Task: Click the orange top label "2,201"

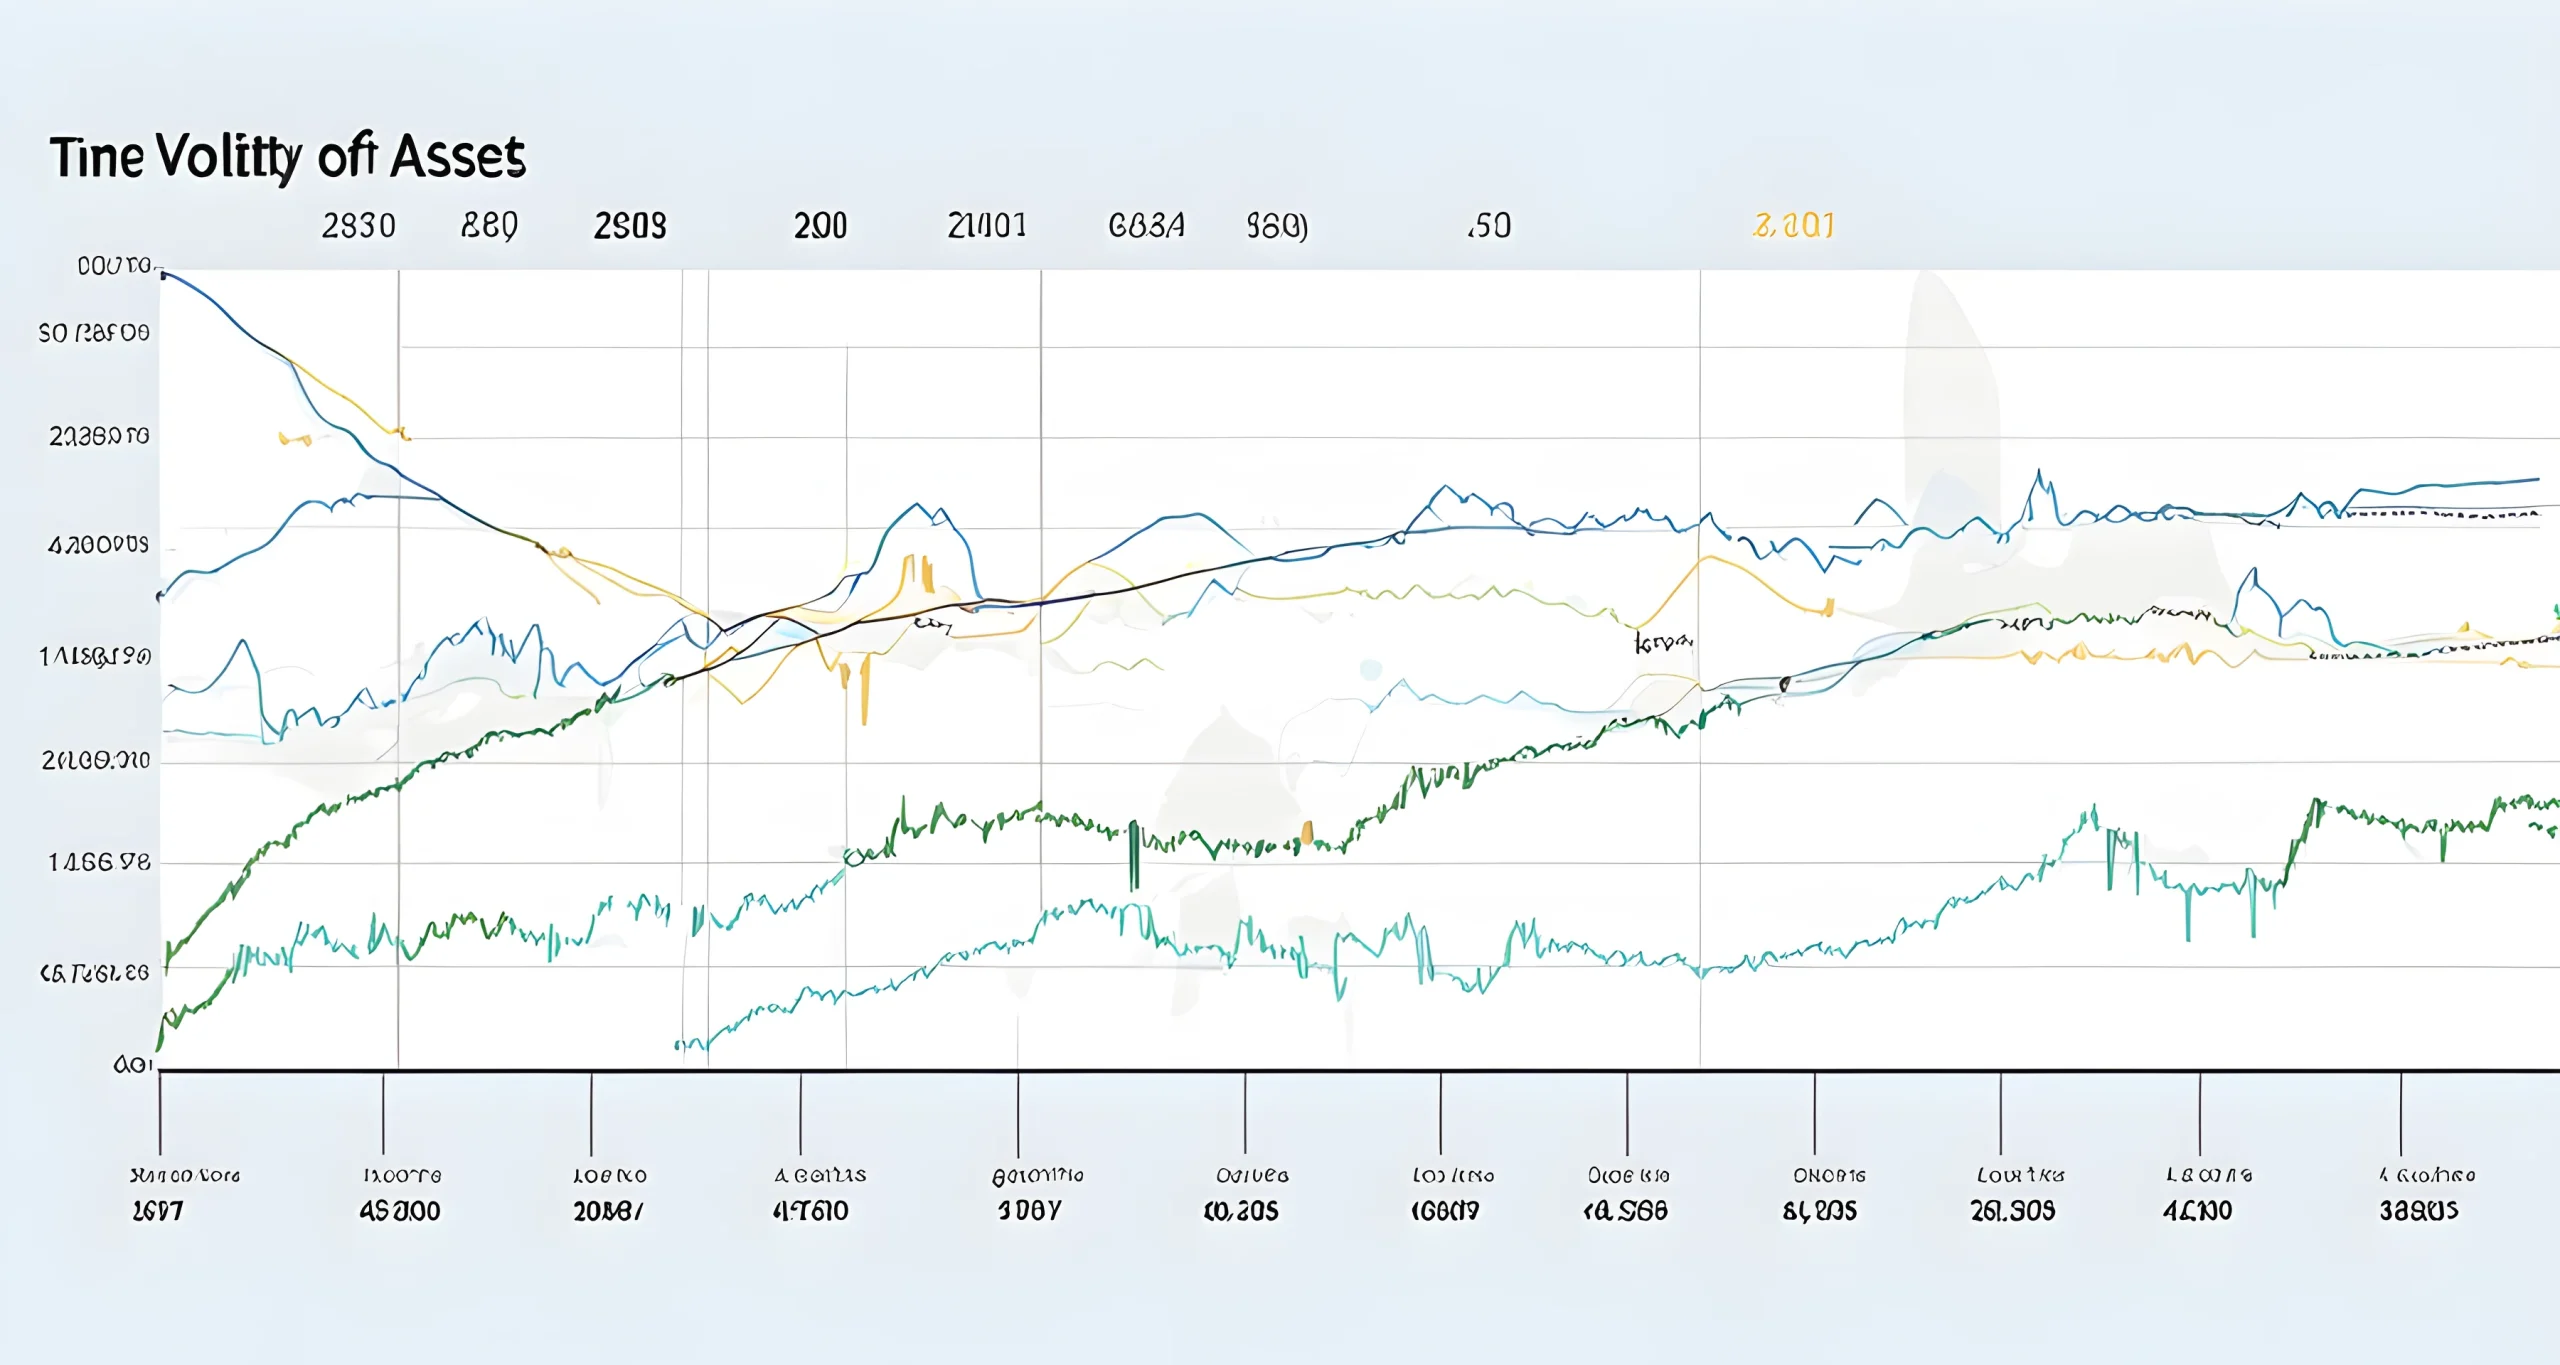Action: (x=1794, y=226)
